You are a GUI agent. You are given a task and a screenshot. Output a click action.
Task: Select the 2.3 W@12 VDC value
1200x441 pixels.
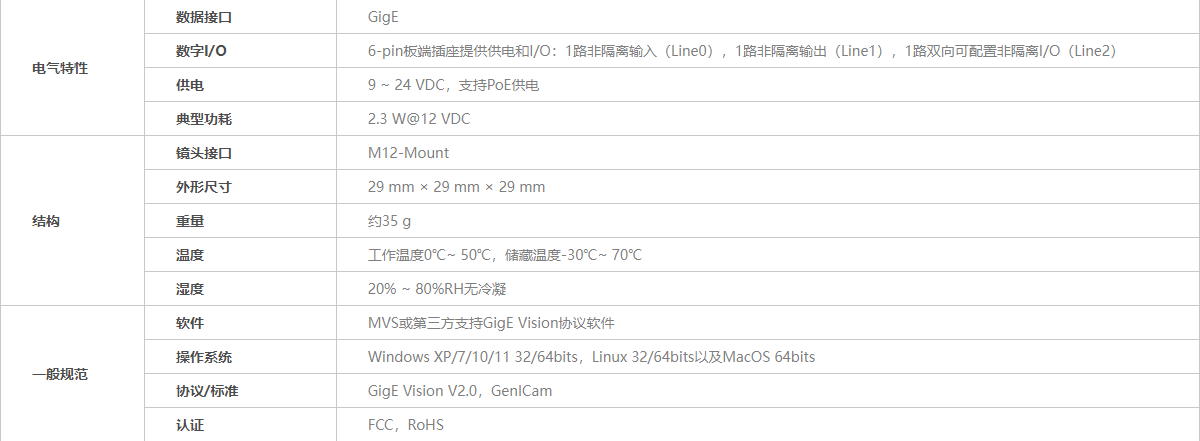pyautogui.click(x=419, y=119)
